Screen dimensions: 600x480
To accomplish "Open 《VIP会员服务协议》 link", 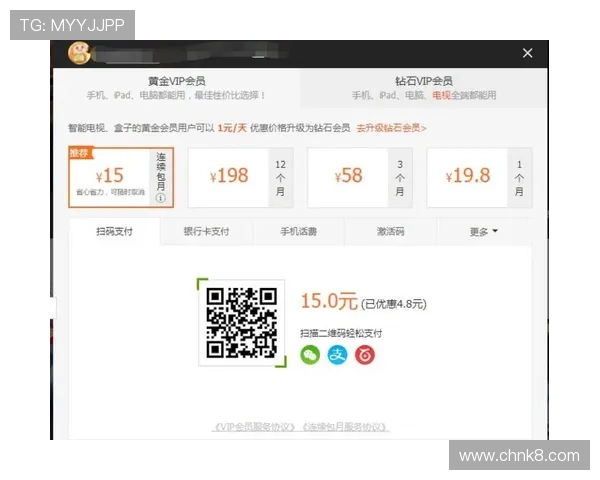I will point(254,427).
